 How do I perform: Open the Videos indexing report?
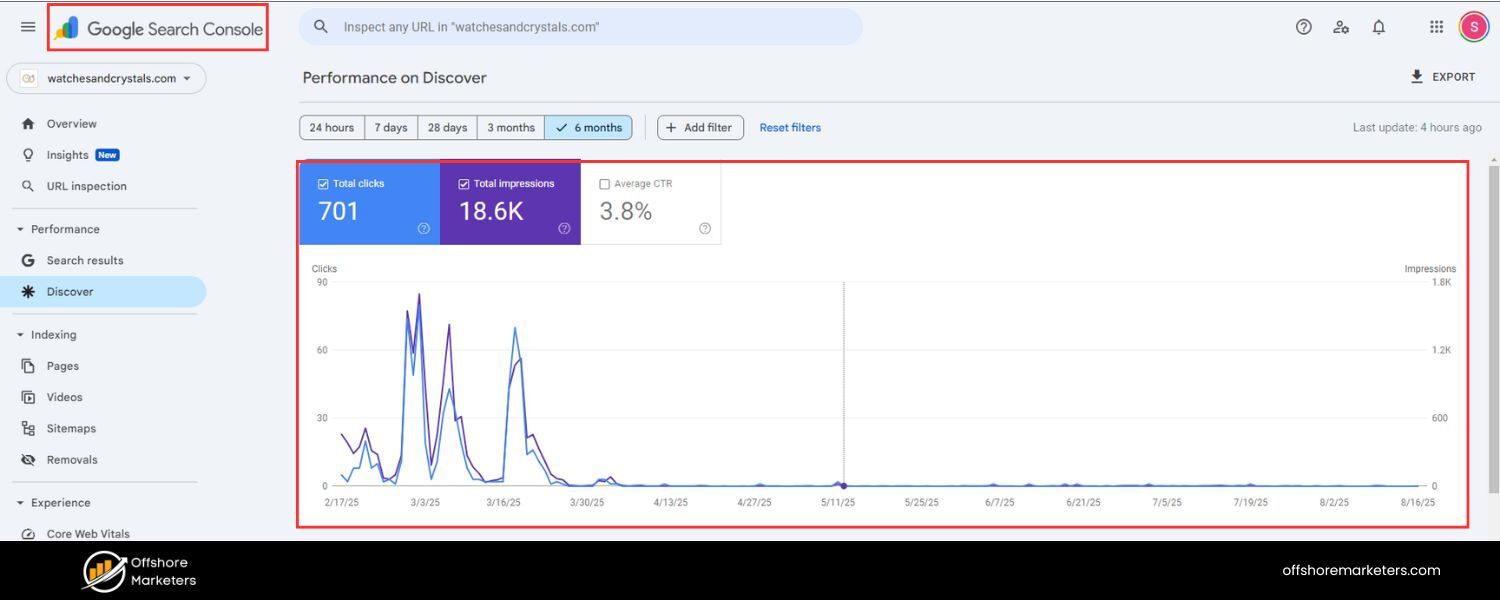[64, 397]
